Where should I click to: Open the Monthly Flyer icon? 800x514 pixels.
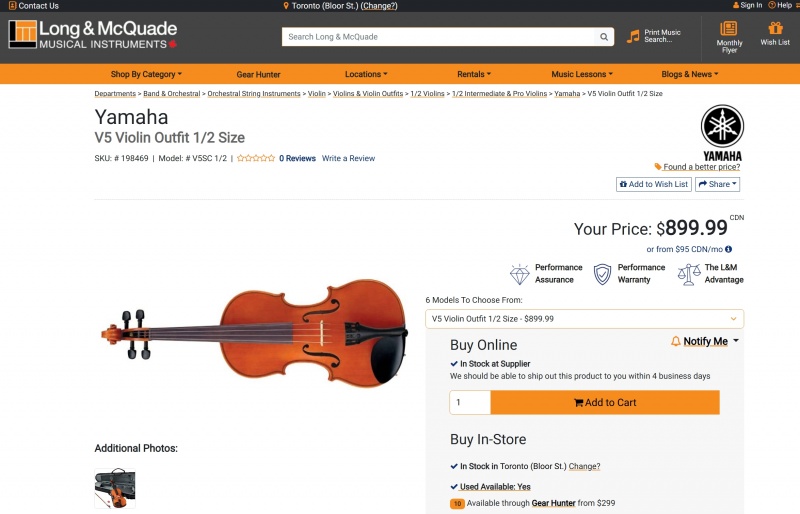coord(729,29)
